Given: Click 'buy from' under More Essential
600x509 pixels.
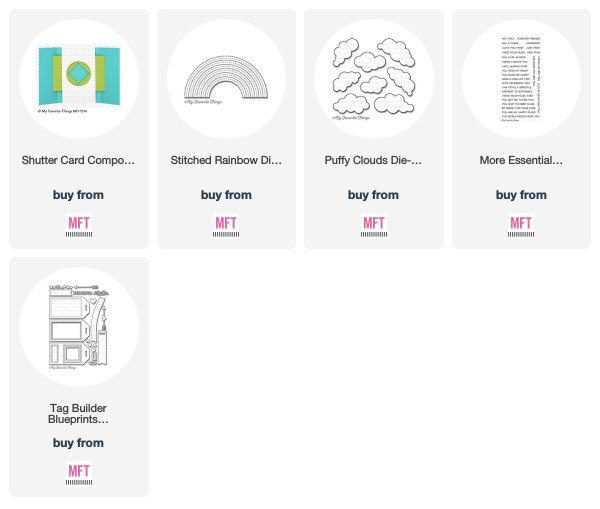Looking at the screenshot, I should [x=521, y=195].
